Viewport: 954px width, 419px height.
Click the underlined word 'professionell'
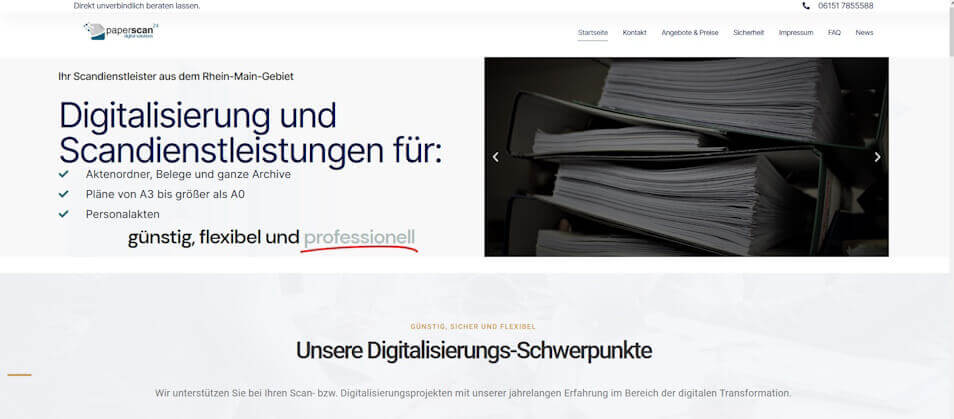point(360,238)
